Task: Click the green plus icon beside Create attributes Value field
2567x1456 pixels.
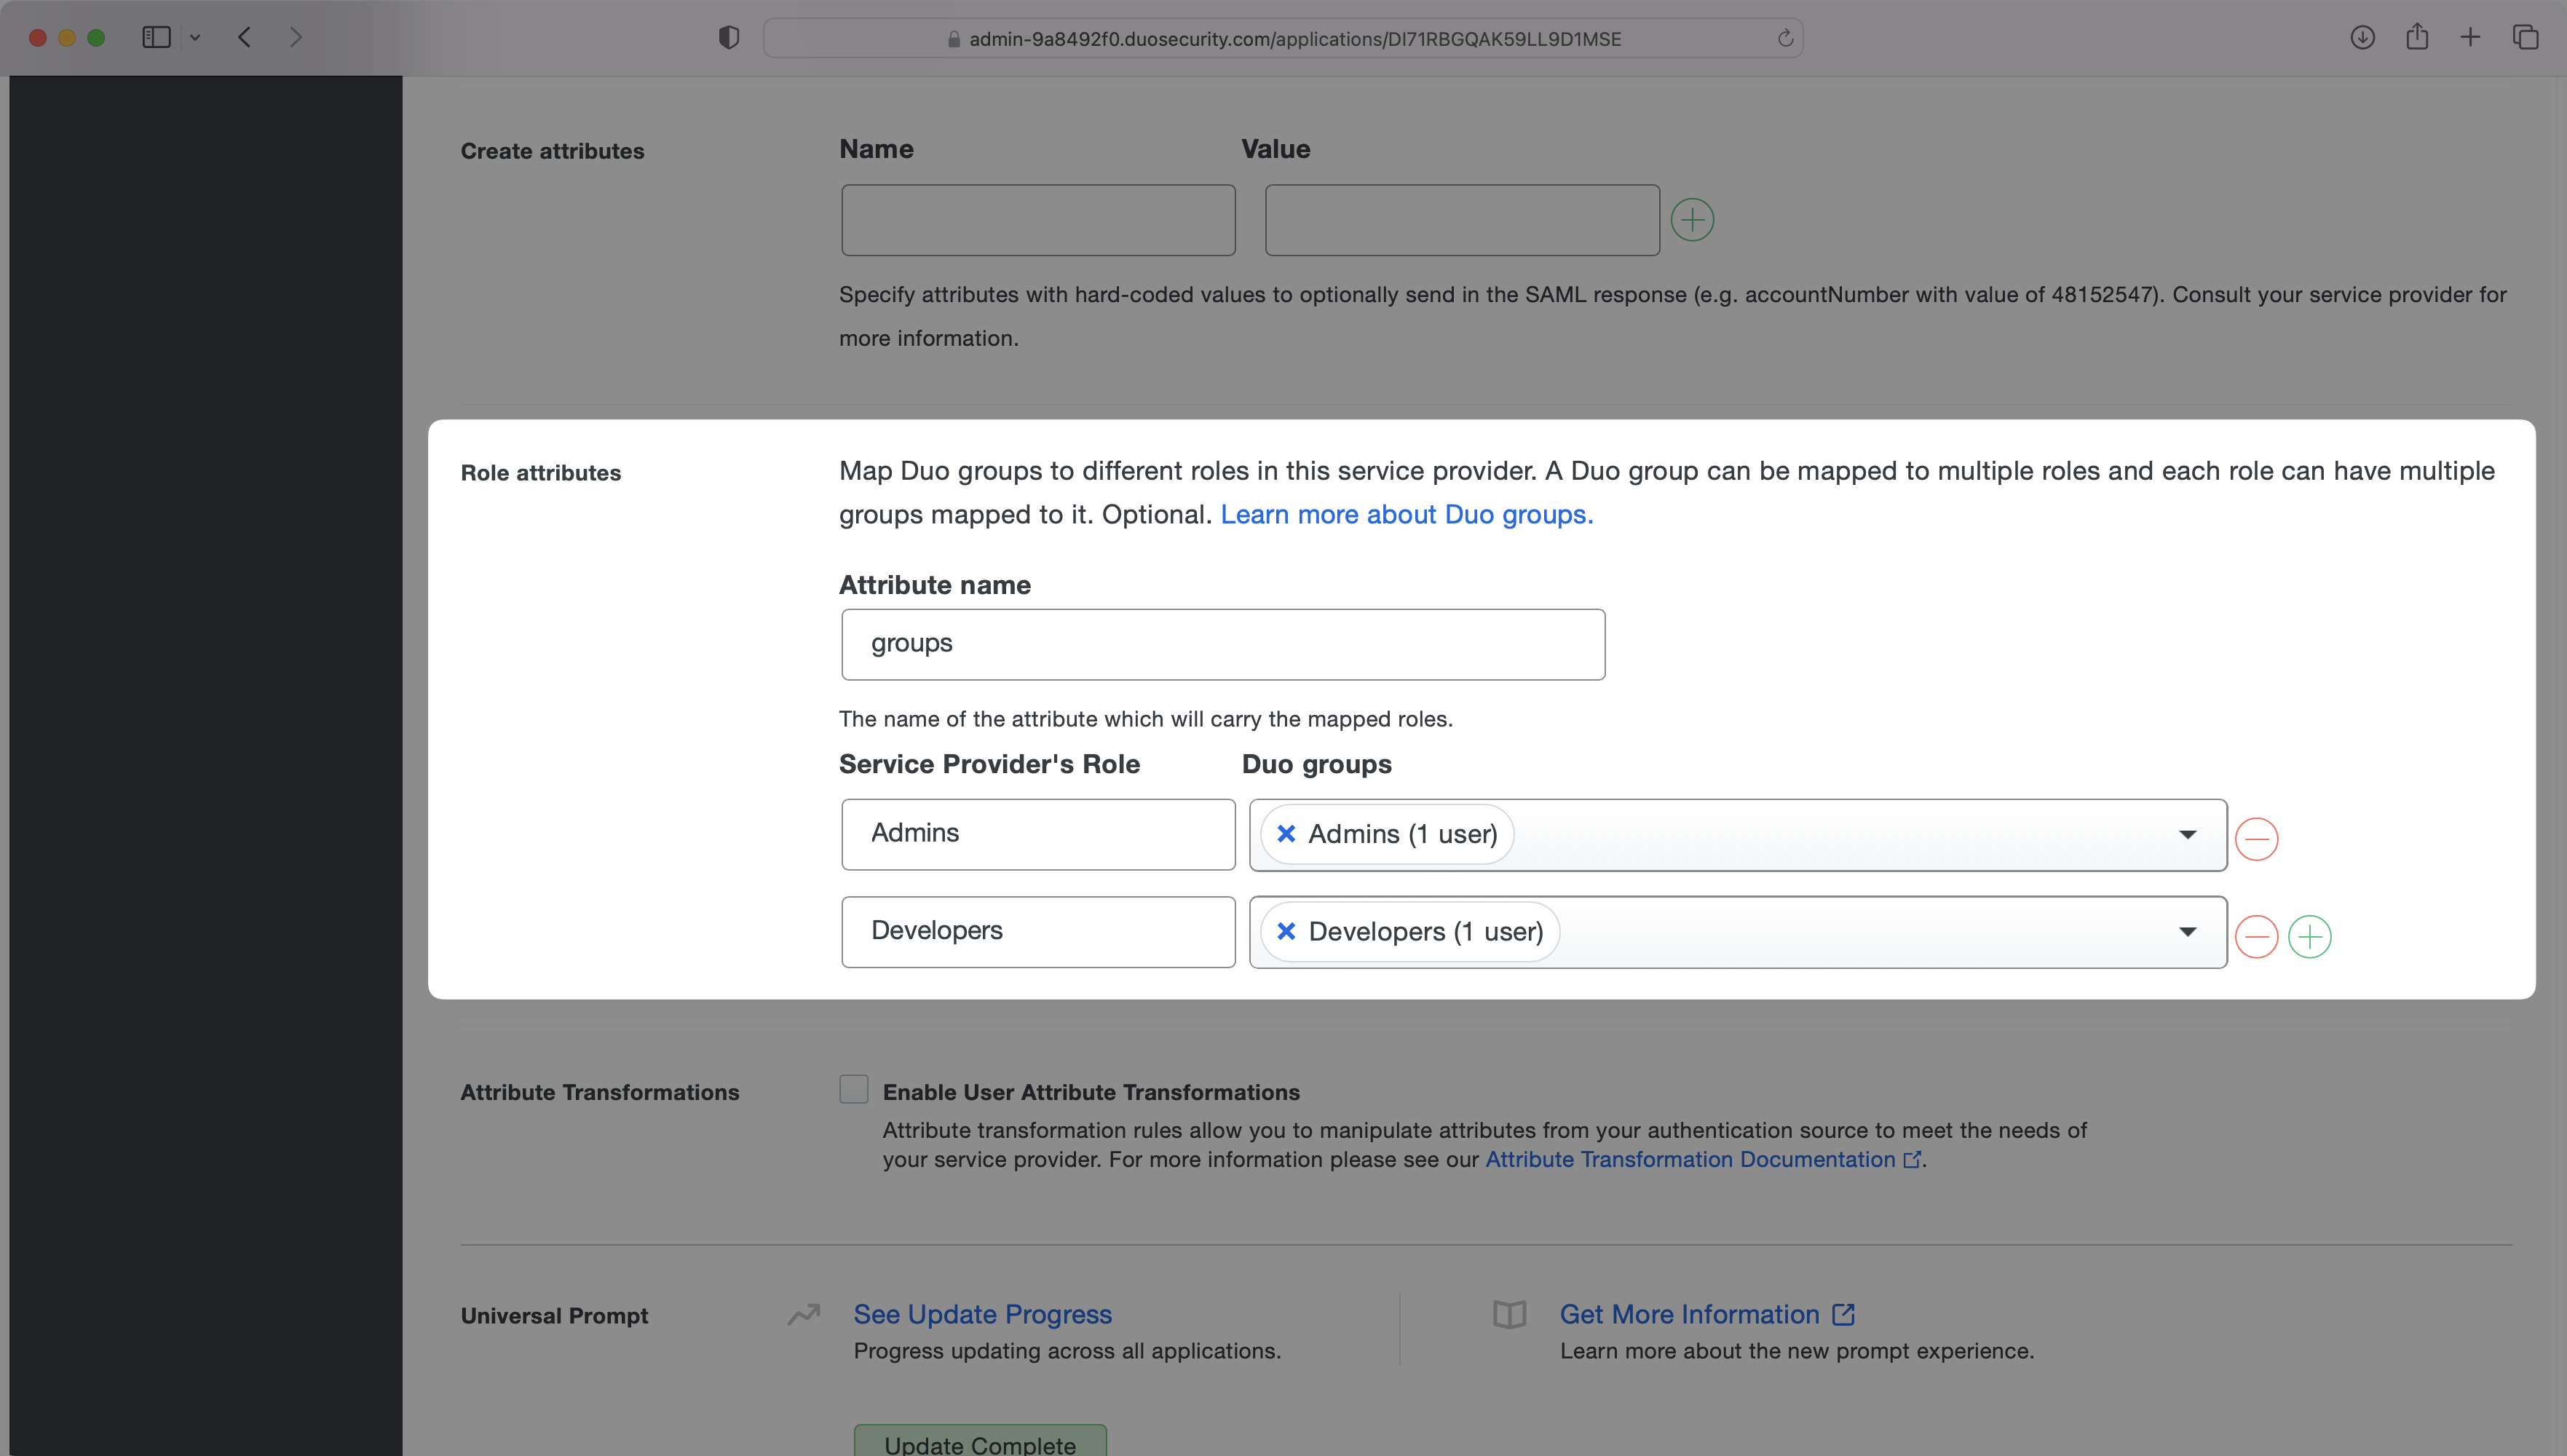Action: pyautogui.click(x=1692, y=220)
